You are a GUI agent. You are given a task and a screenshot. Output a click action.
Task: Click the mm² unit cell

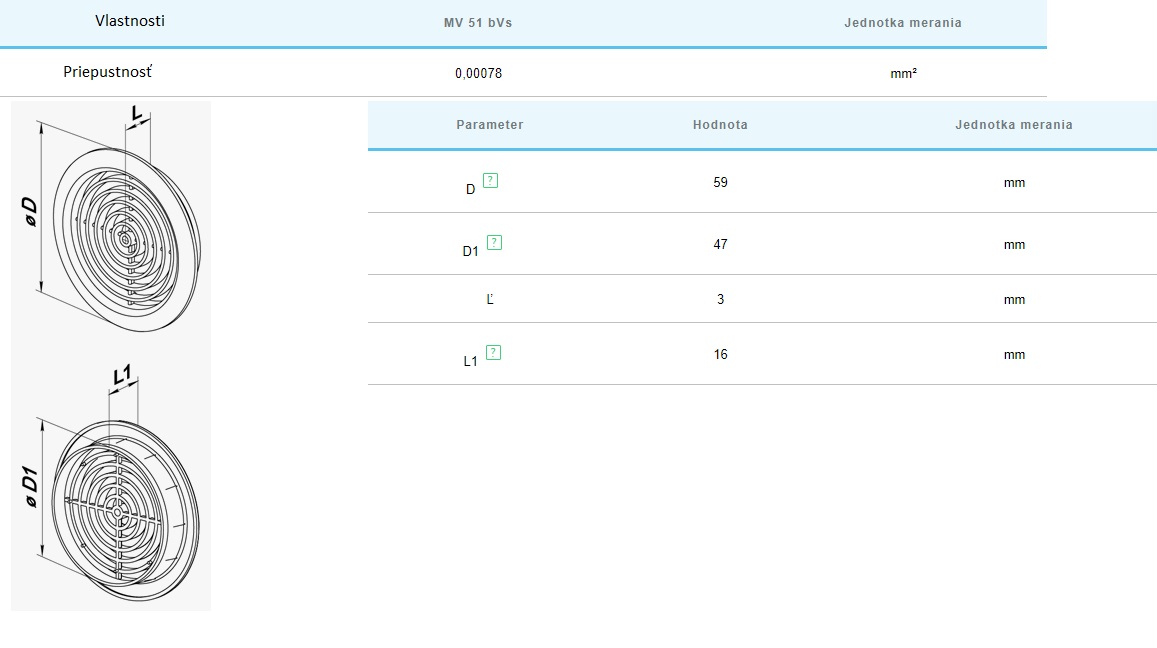pyautogui.click(x=903, y=73)
